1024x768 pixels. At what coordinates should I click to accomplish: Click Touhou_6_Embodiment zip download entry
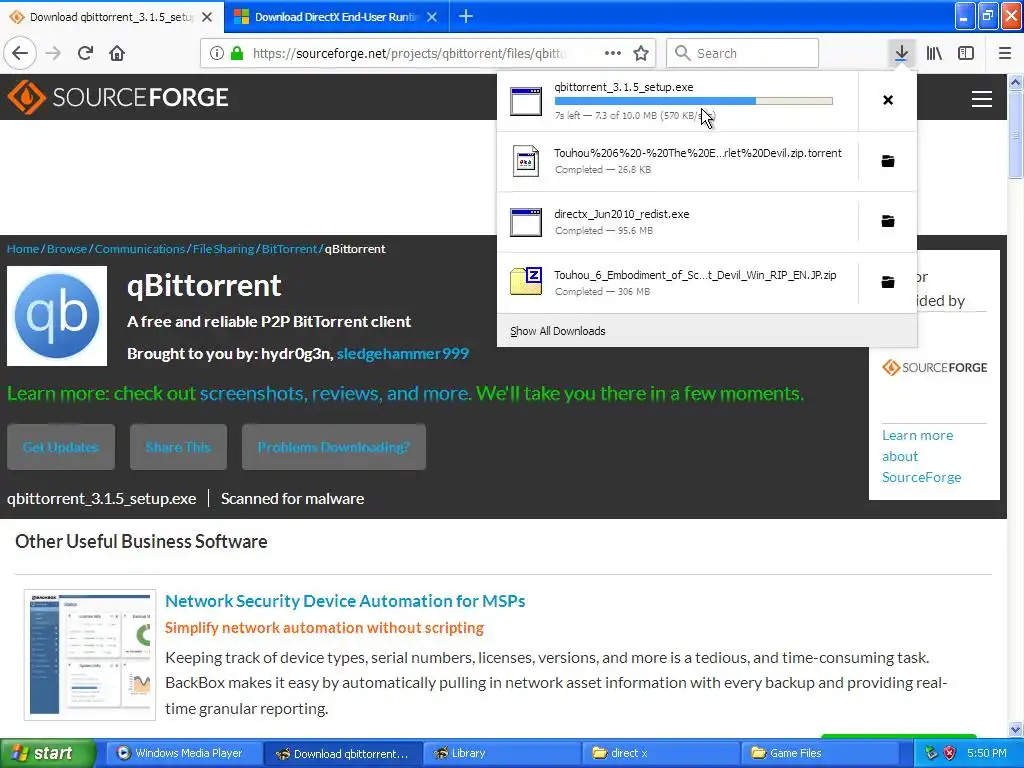tap(677, 283)
